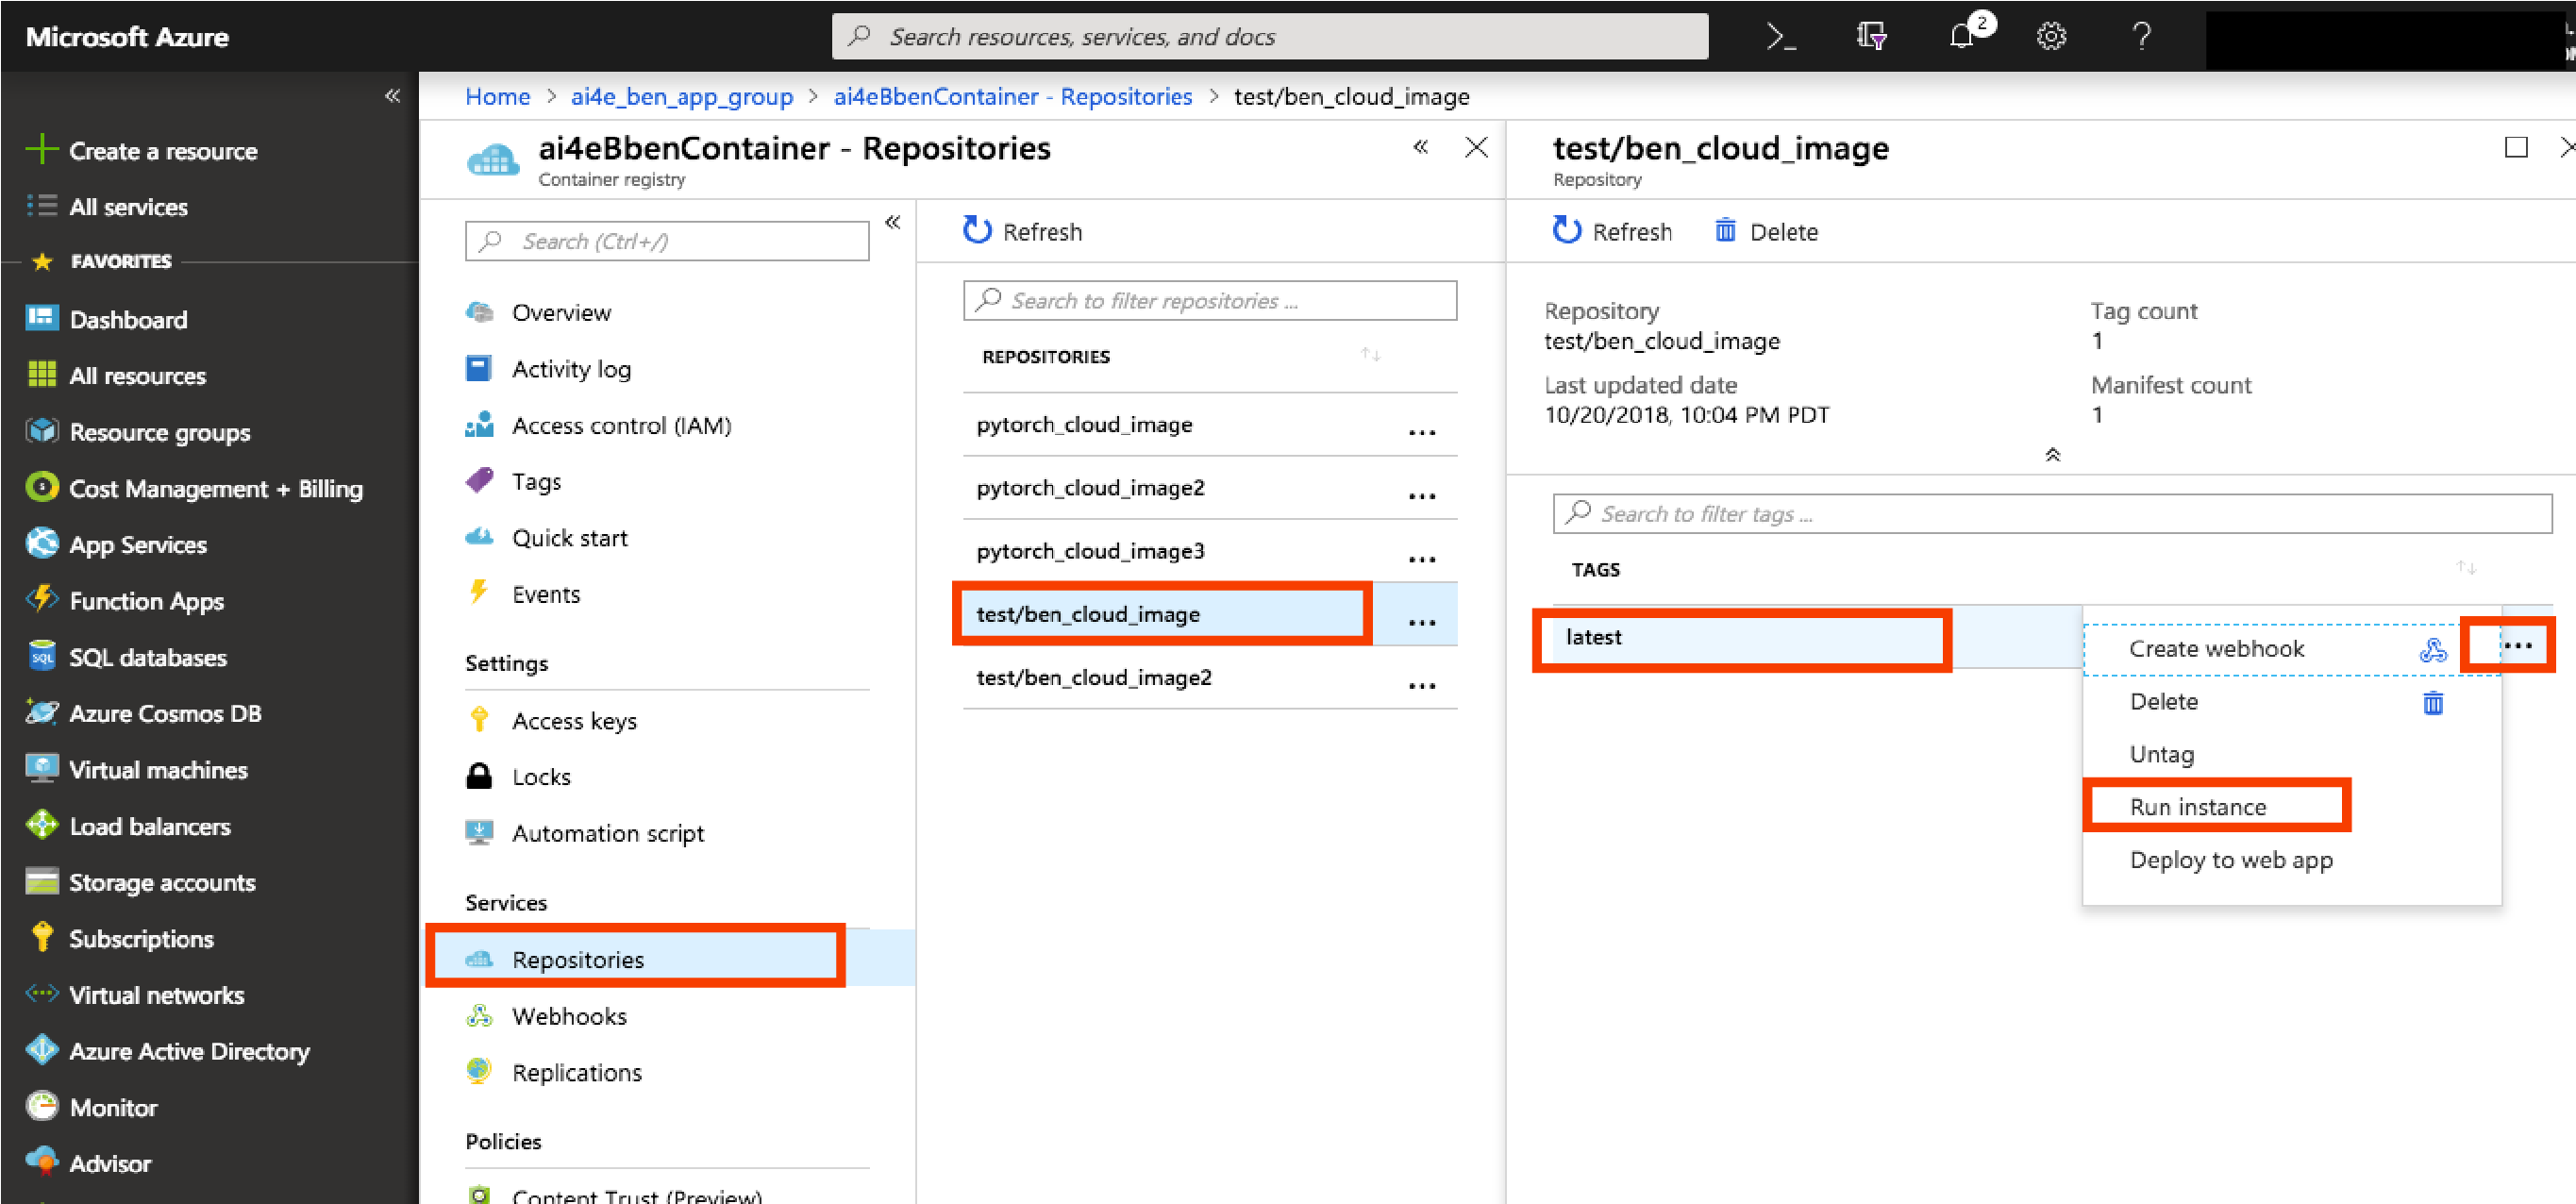Select Run instance from the context menu
Image resolution: width=2576 pixels, height=1204 pixels.
tap(2197, 807)
